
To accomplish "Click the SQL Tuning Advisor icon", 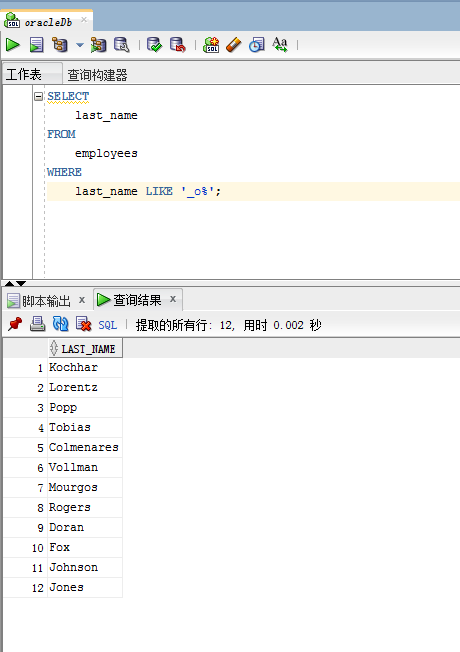I will pyautogui.click(x=121, y=44).
